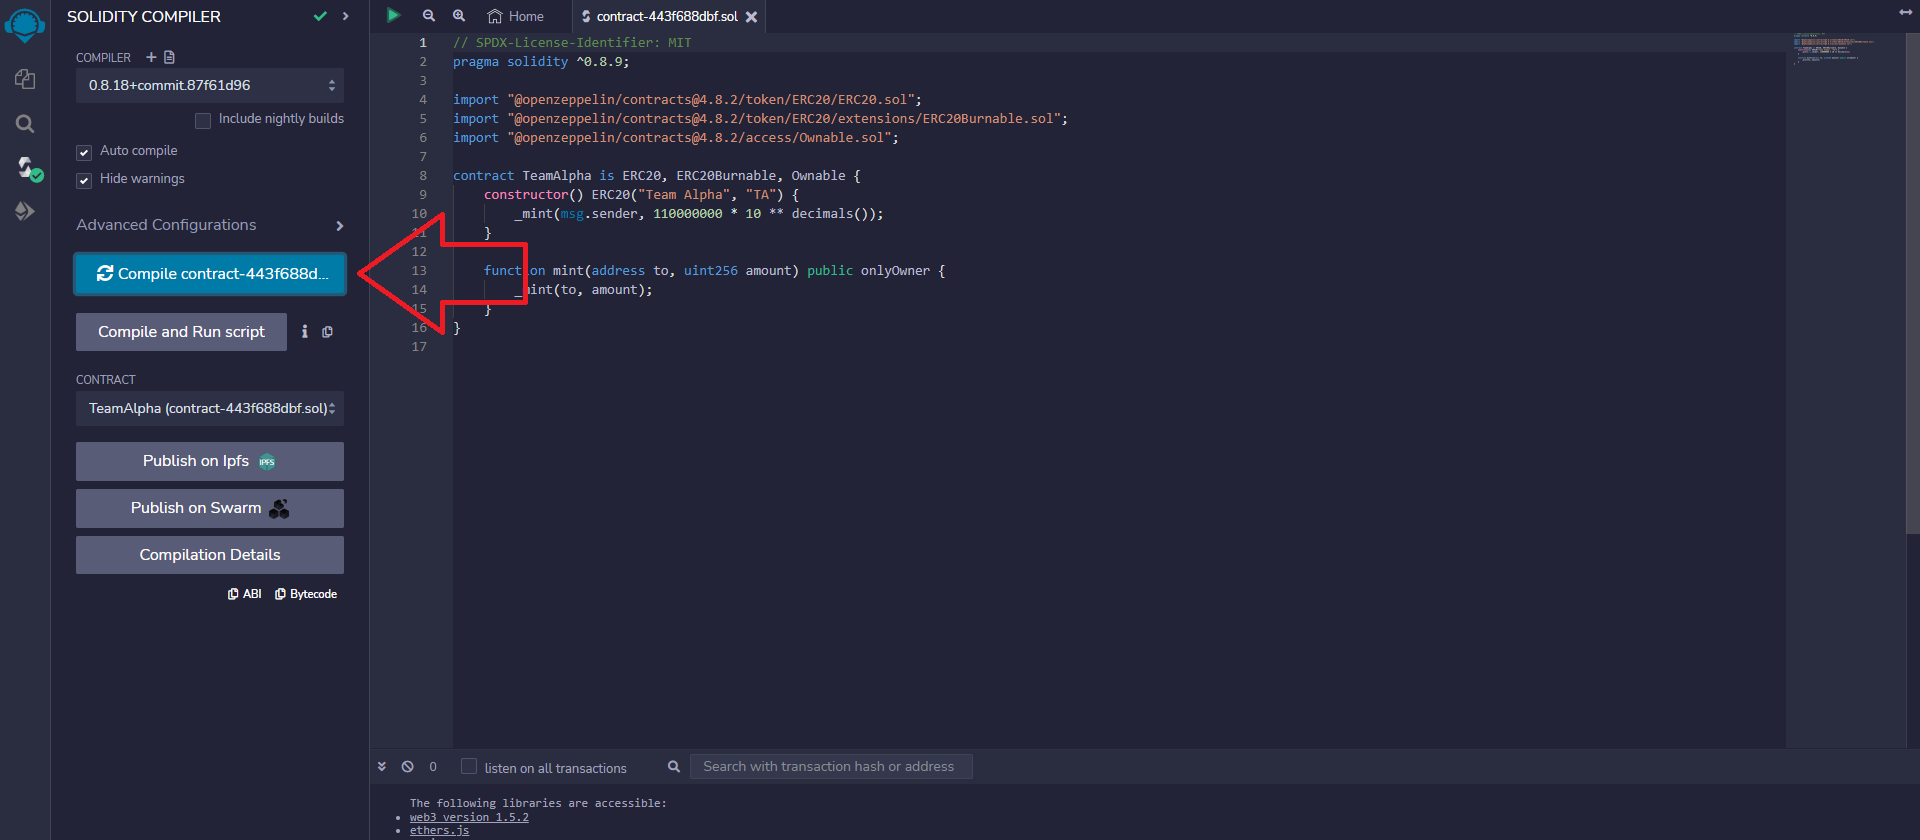Viewport: 1920px width, 840px height.
Task: Click the terminal search magnifier icon
Action: coord(674,767)
